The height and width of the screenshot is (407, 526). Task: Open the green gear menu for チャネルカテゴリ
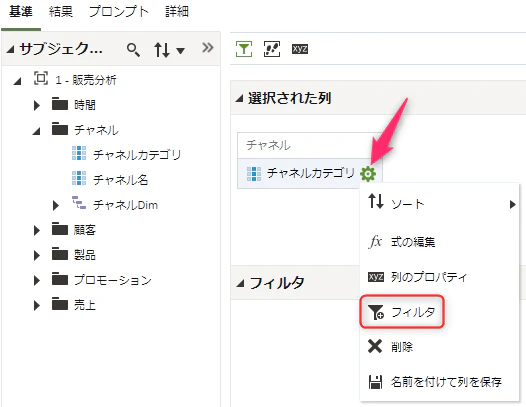pyautogui.click(x=368, y=174)
